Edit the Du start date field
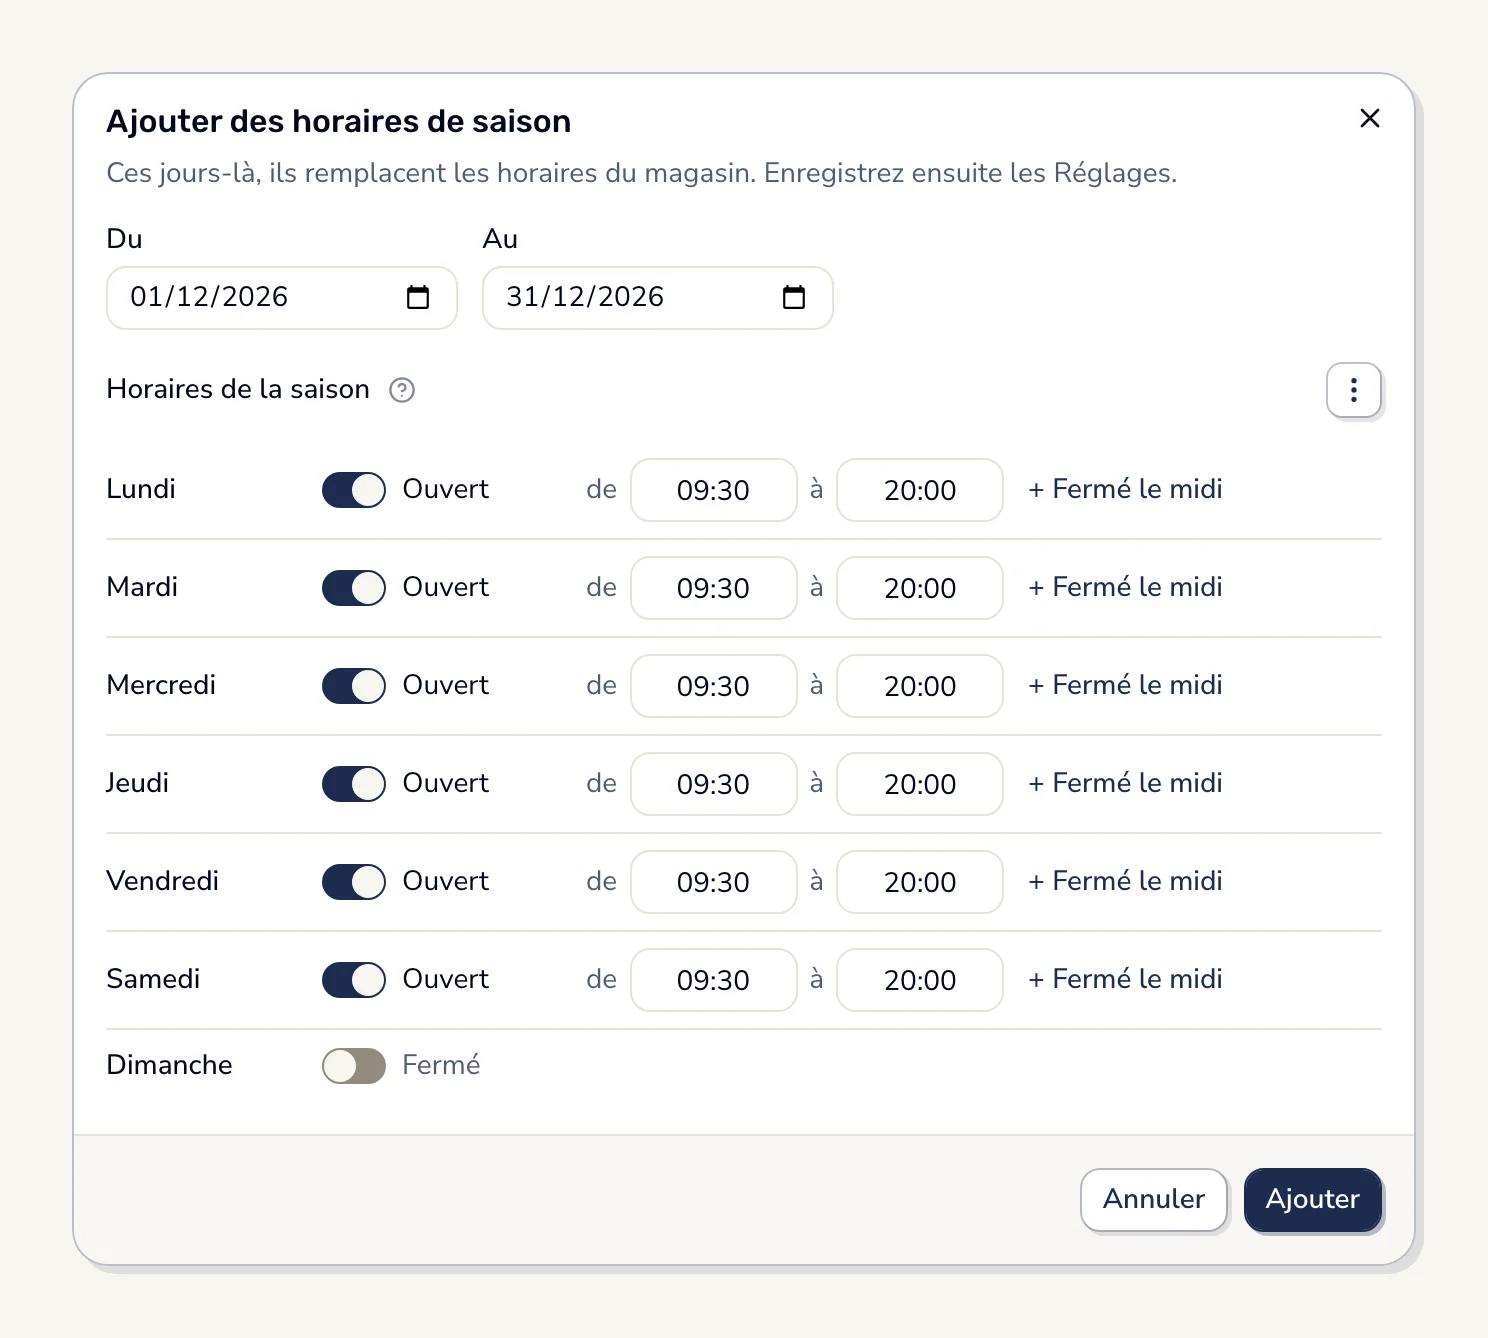Image resolution: width=1488 pixels, height=1338 pixels. pos(282,298)
